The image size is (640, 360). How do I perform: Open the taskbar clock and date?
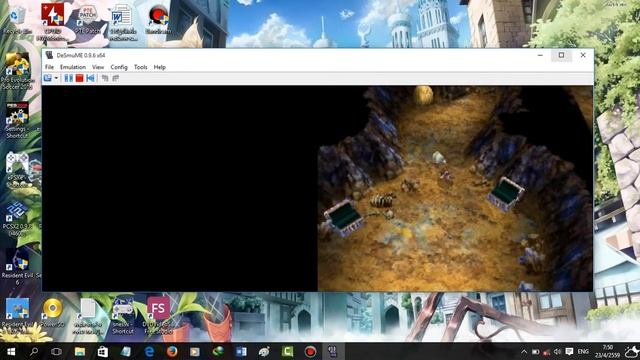tap(608, 351)
